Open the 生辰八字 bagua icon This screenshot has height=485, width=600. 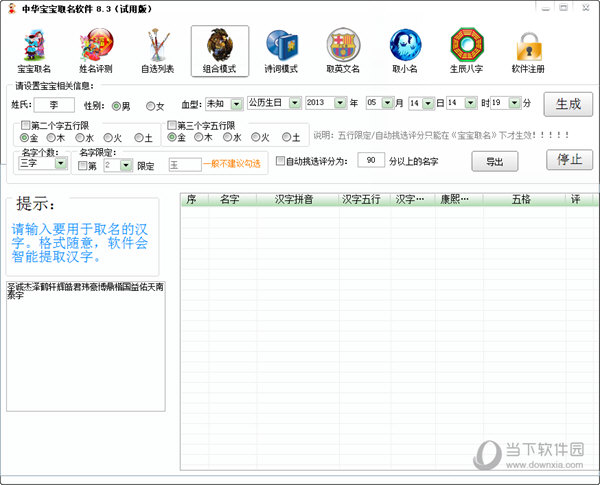point(466,51)
